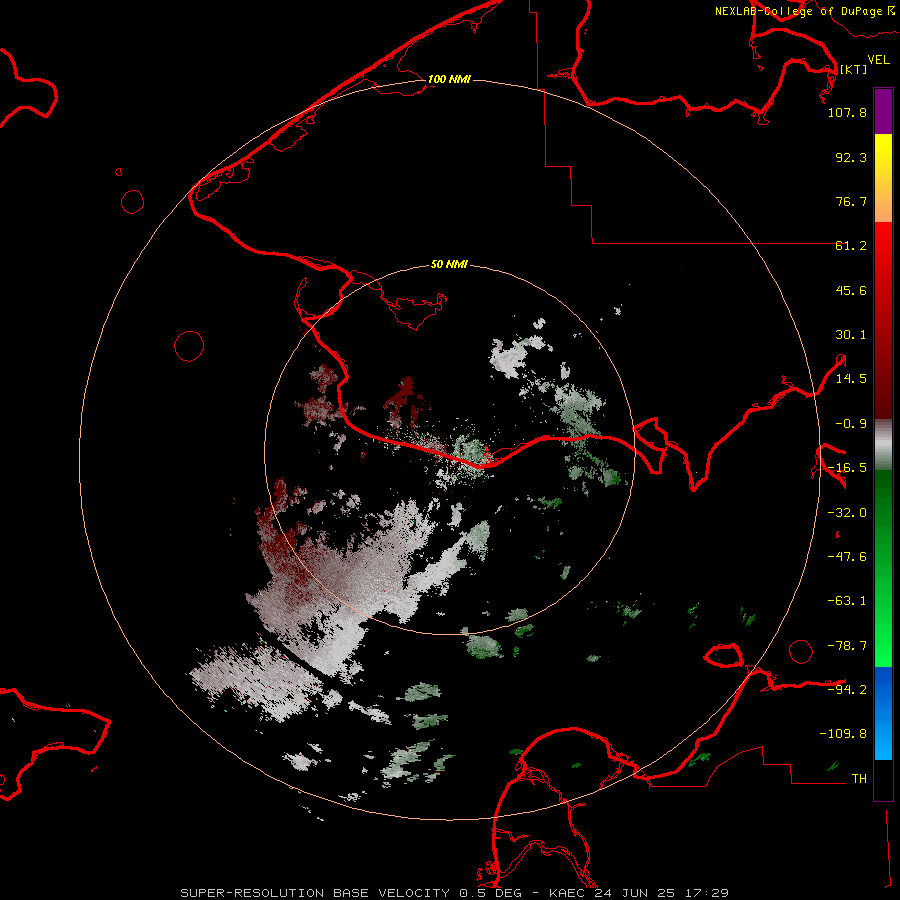Click the 50 NMI range ring label
The image size is (900, 900).
(x=449, y=265)
